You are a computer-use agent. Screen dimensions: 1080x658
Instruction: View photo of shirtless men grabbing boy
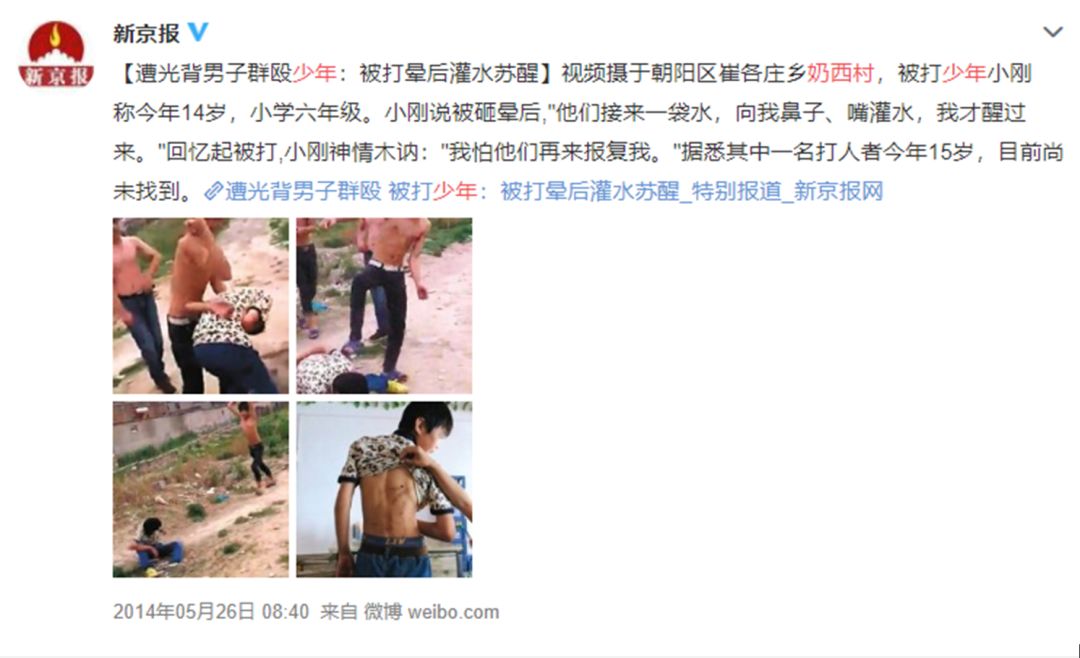tap(201, 306)
